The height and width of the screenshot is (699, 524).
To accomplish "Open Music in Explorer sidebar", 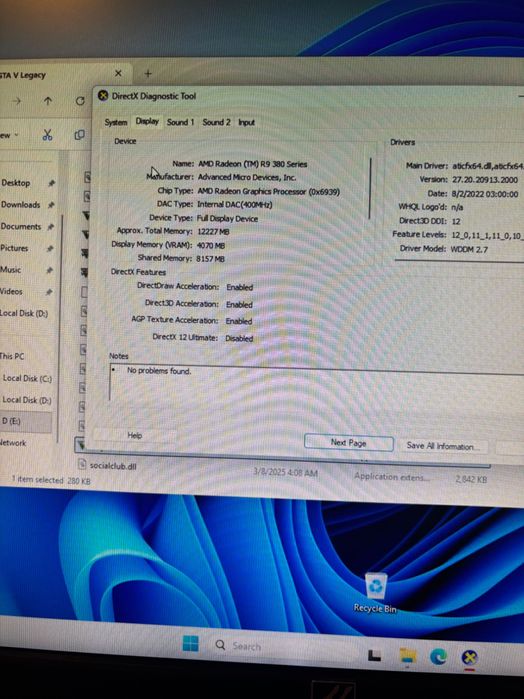I will pyautogui.click(x=11, y=270).
